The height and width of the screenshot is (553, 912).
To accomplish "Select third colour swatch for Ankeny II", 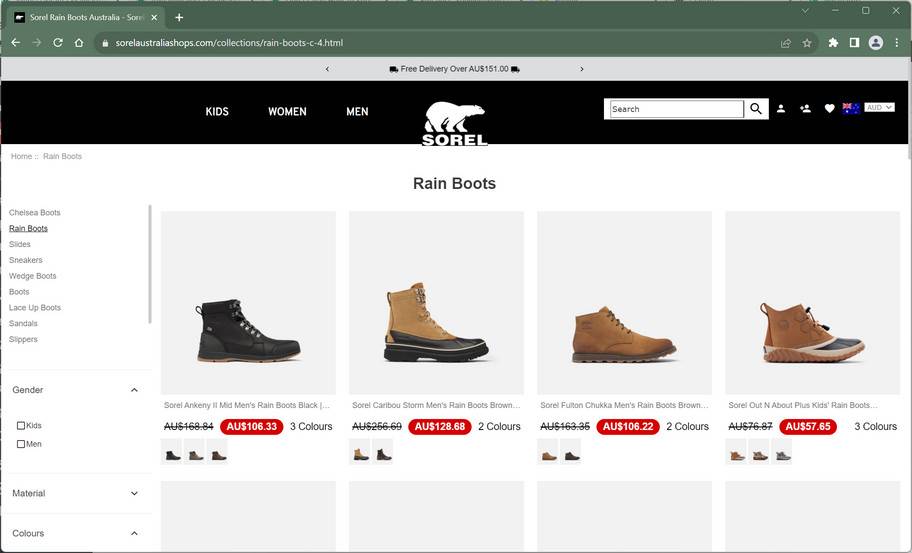I will [218, 452].
